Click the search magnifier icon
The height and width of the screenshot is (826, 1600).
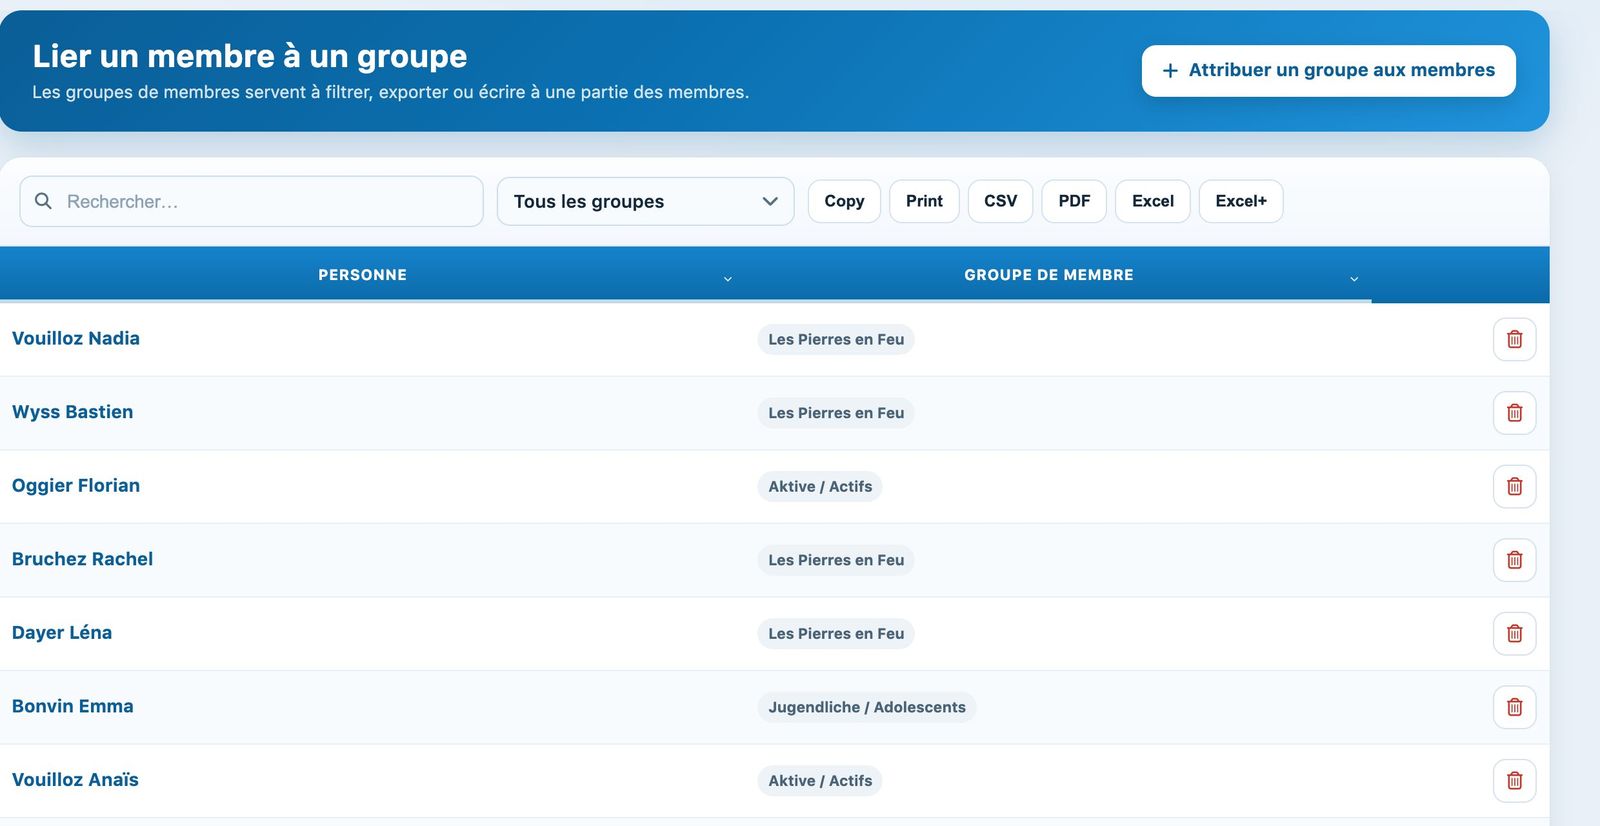point(43,201)
